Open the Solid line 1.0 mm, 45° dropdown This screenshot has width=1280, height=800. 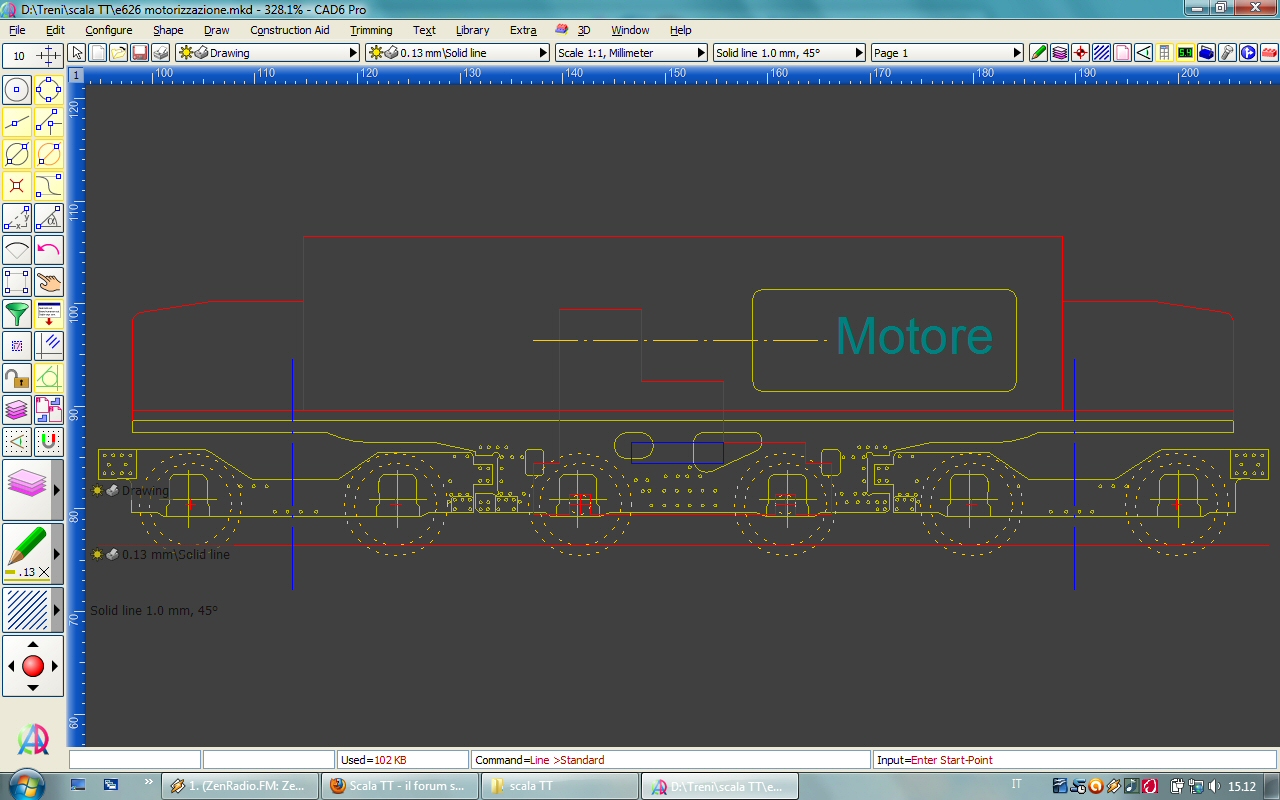pos(790,53)
